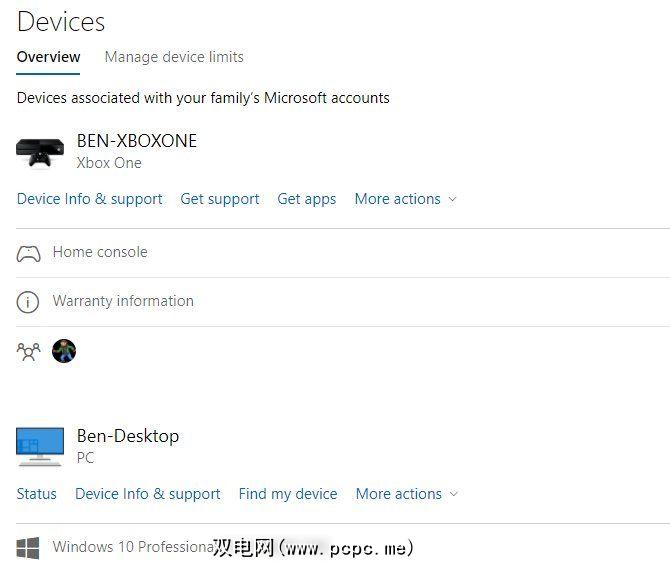Expand More actions for Ben-Desktop
670x571 pixels.
(x=406, y=494)
